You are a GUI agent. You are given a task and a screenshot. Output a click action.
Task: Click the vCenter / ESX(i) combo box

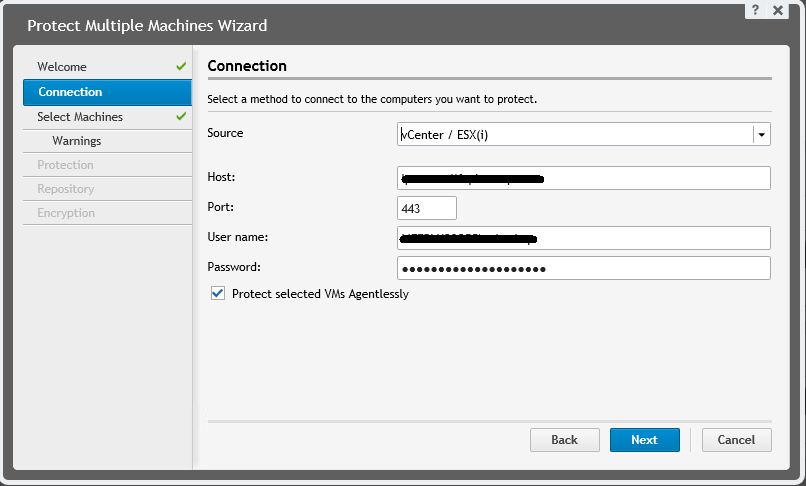575,134
